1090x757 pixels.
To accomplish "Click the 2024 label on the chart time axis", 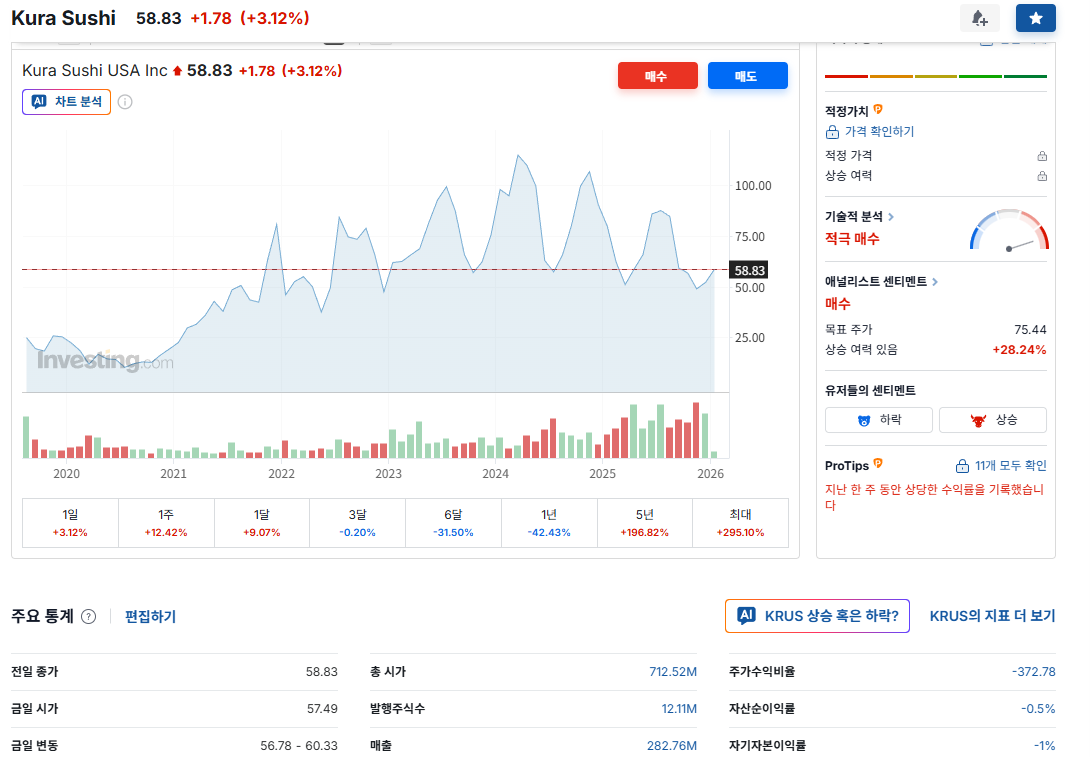I will click(x=496, y=473).
